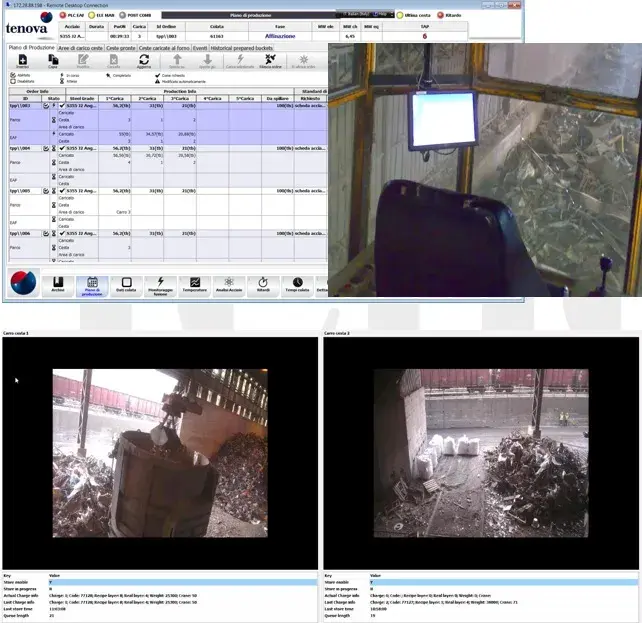
Task: Click the Disabilitato legend checkbox
Action: click(13, 81)
